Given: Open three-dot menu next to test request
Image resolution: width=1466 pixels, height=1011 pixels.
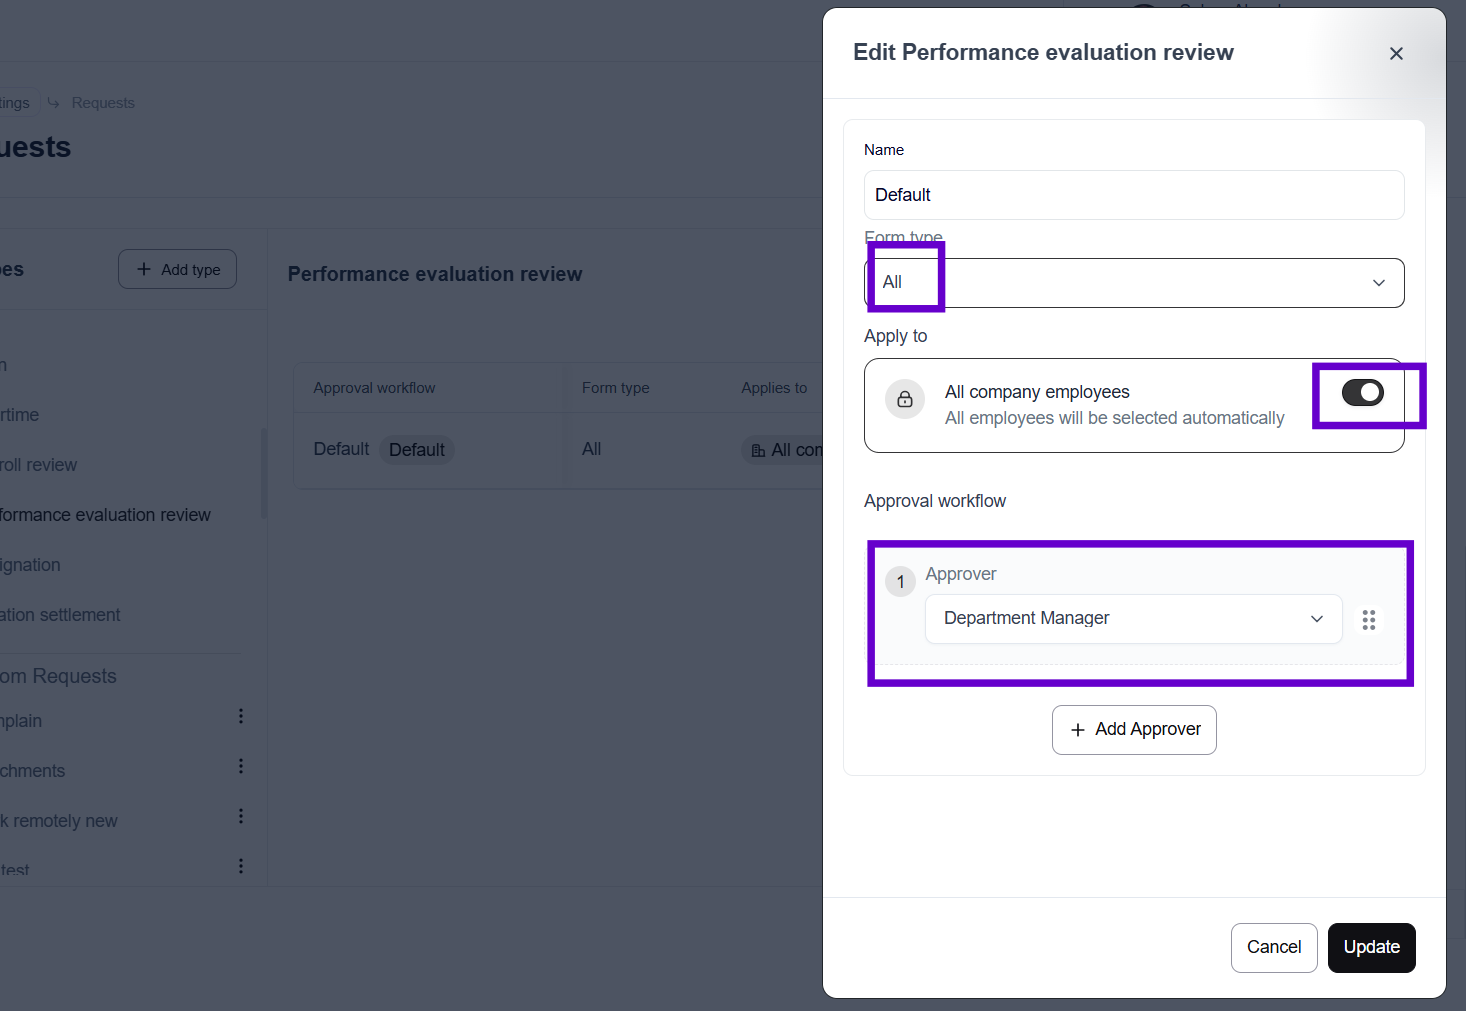Looking at the screenshot, I should tap(241, 865).
